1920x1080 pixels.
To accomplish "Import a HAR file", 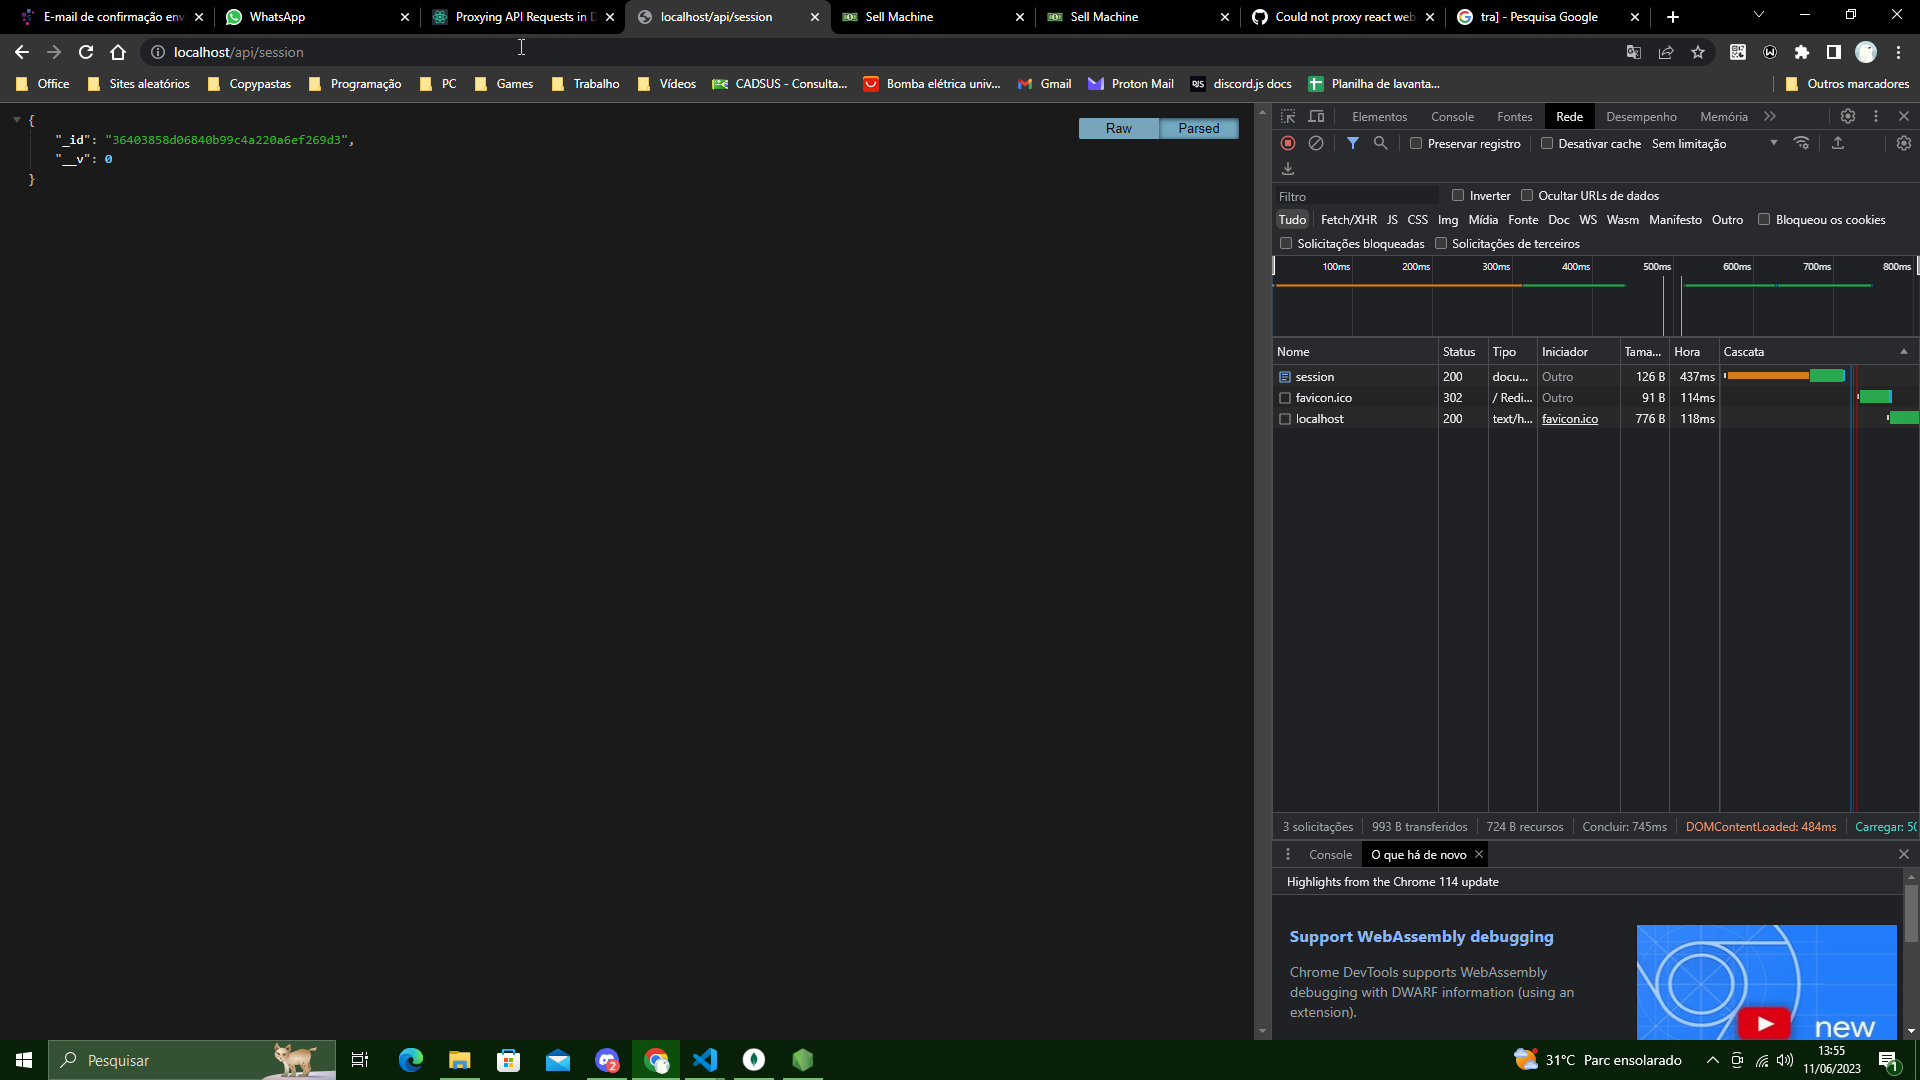I will point(1288,168).
